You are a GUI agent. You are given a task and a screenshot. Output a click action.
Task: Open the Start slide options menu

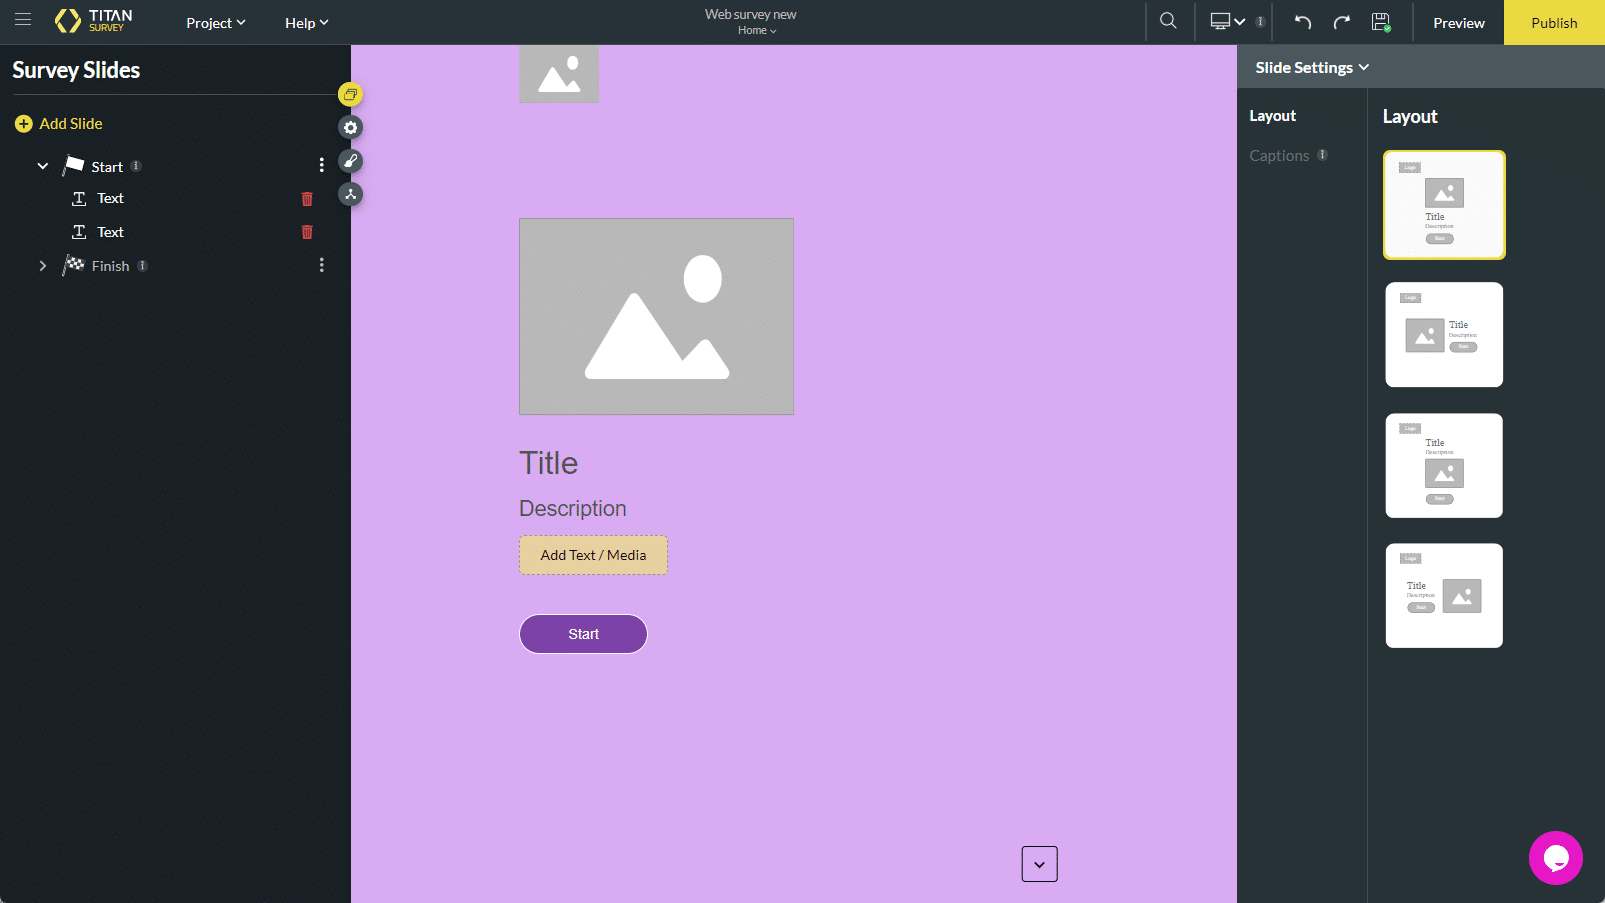321,164
